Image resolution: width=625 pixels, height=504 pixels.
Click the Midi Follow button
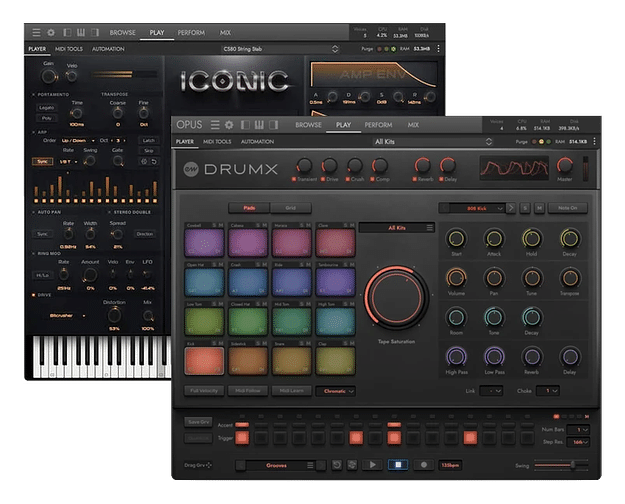tap(248, 391)
